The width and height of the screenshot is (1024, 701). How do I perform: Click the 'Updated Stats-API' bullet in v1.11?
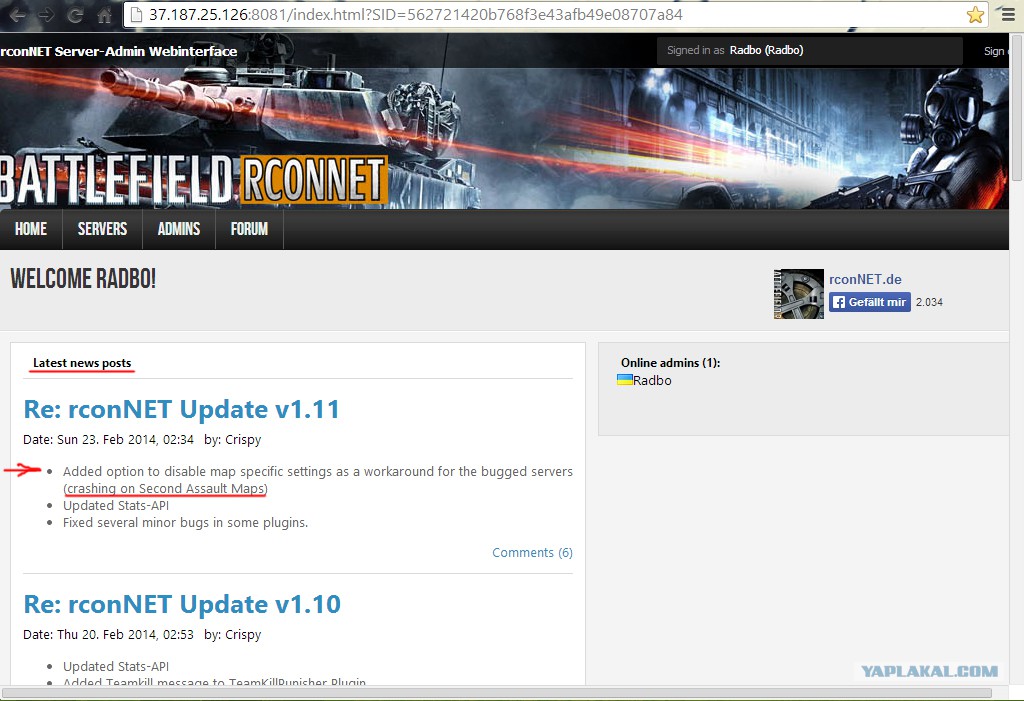pos(116,506)
